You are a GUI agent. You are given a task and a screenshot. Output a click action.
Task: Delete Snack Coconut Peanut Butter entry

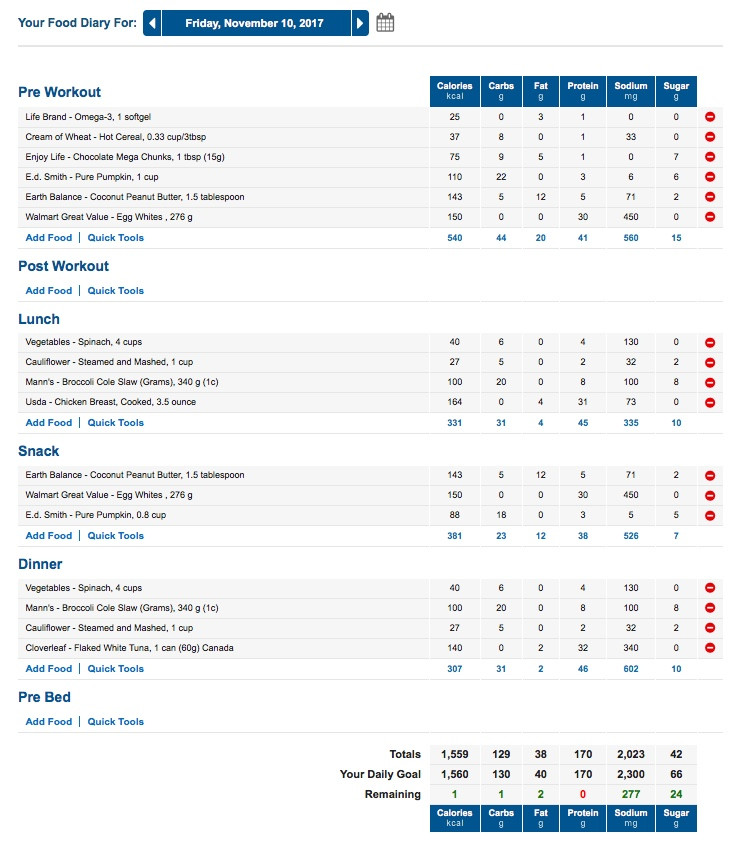click(x=710, y=476)
